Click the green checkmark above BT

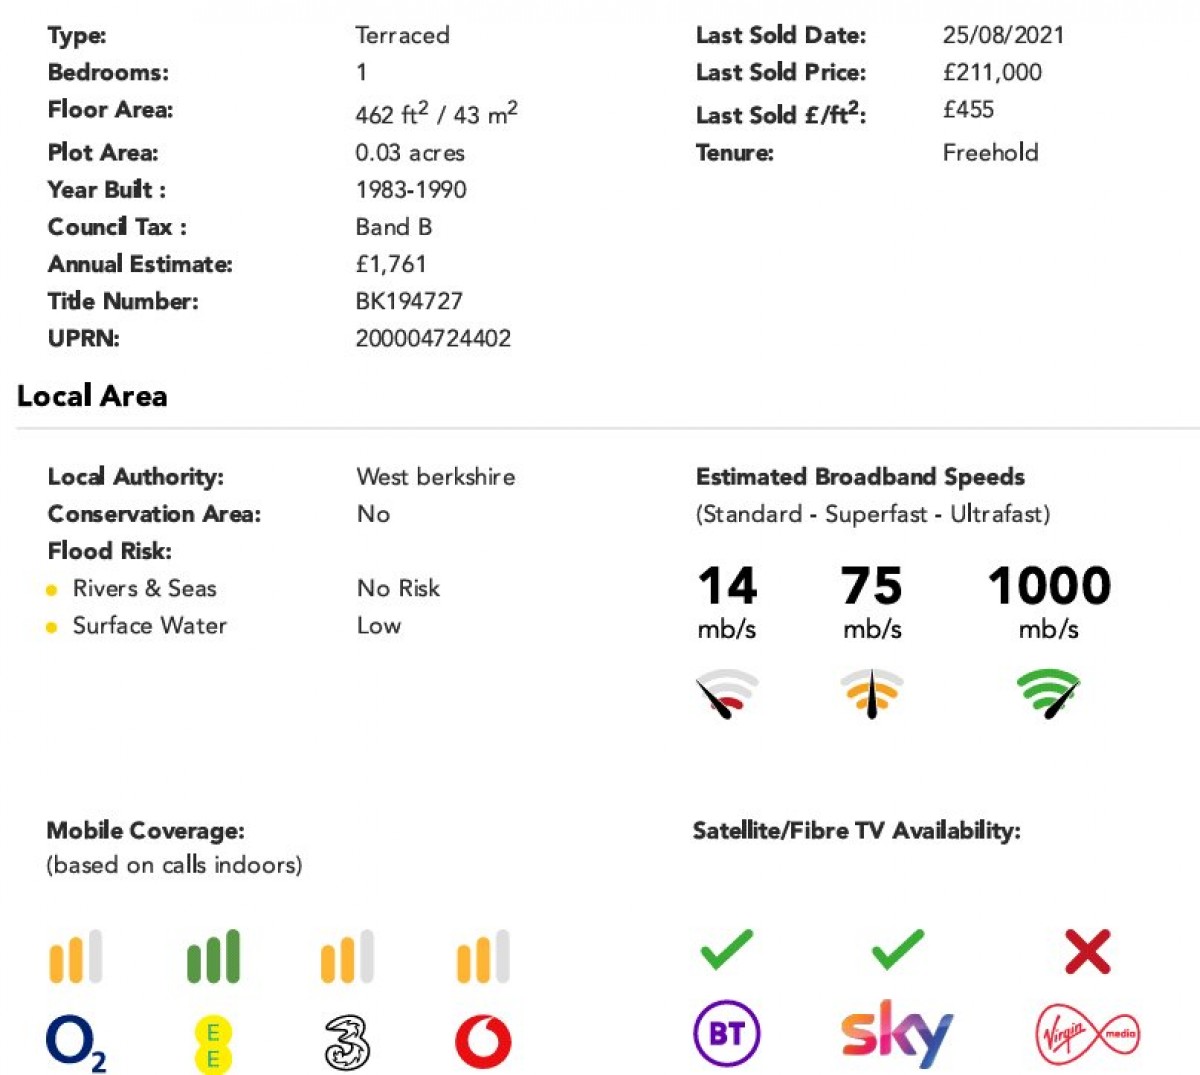[727, 949]
